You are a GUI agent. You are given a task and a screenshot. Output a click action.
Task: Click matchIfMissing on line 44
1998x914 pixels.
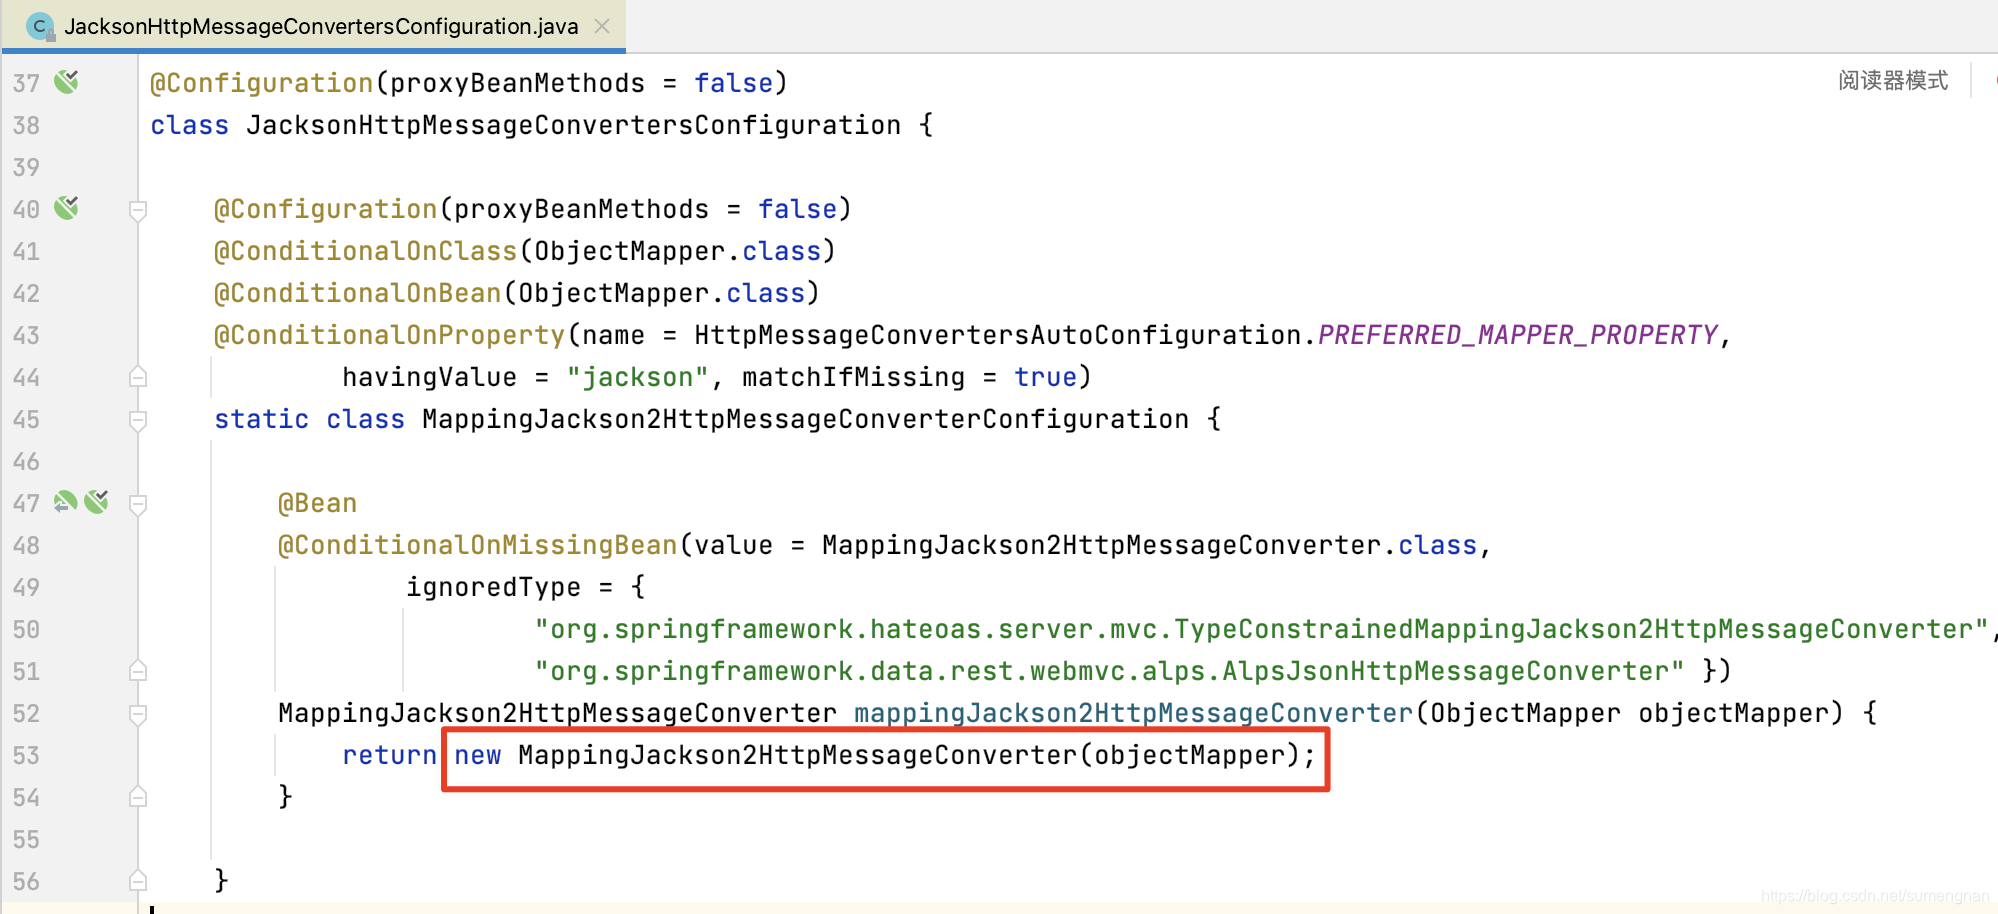point(854,377)
